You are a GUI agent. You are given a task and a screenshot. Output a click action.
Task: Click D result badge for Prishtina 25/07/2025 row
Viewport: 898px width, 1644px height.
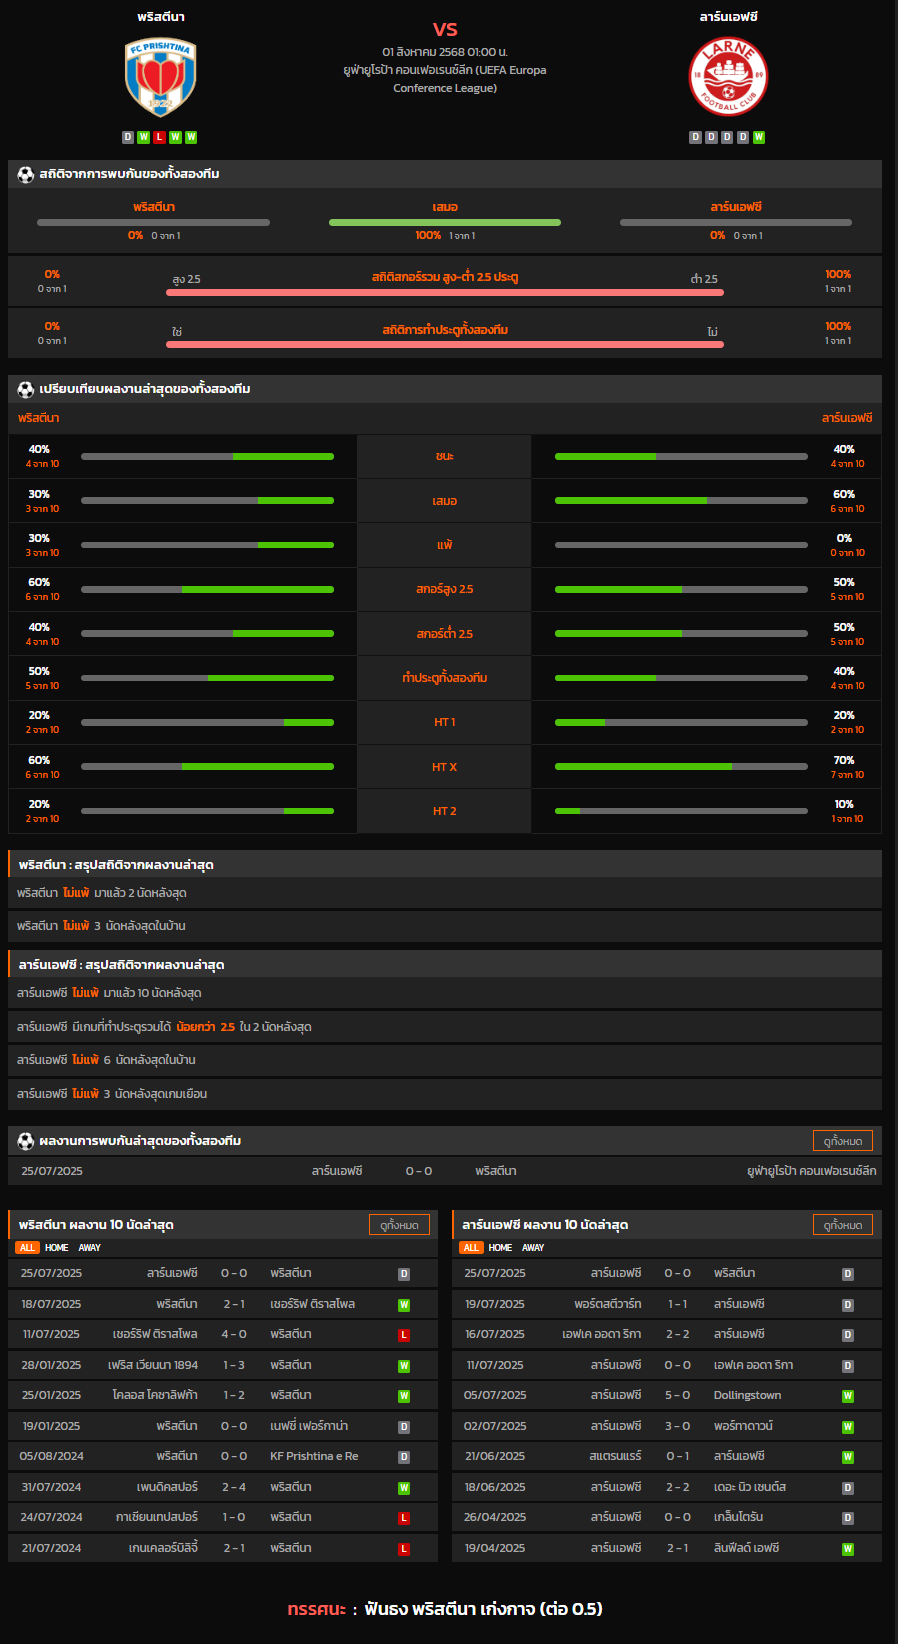404,1274
